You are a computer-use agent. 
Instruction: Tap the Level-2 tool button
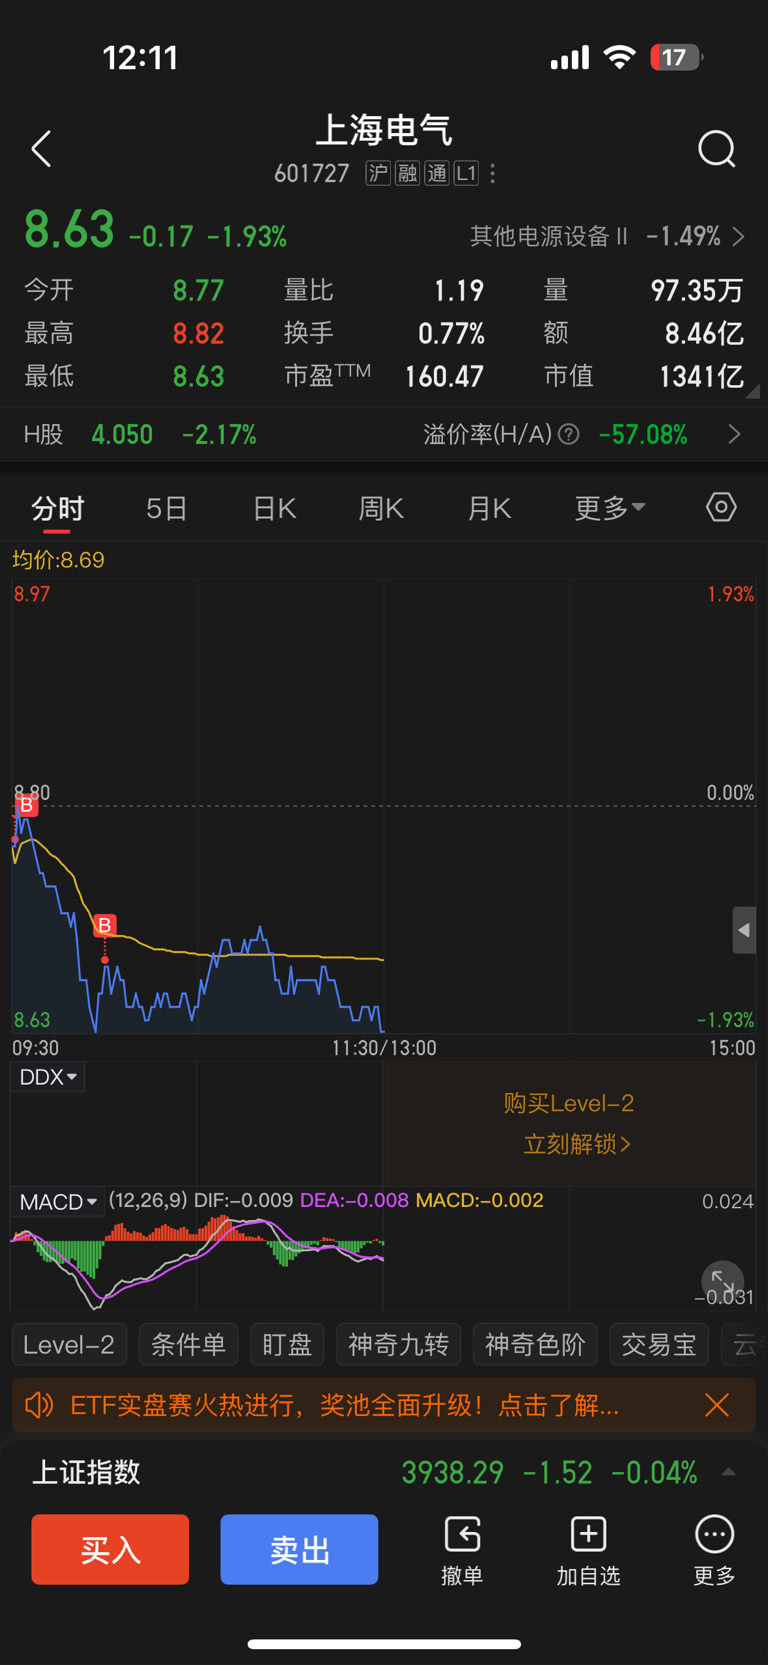(x=69, y=1344)
